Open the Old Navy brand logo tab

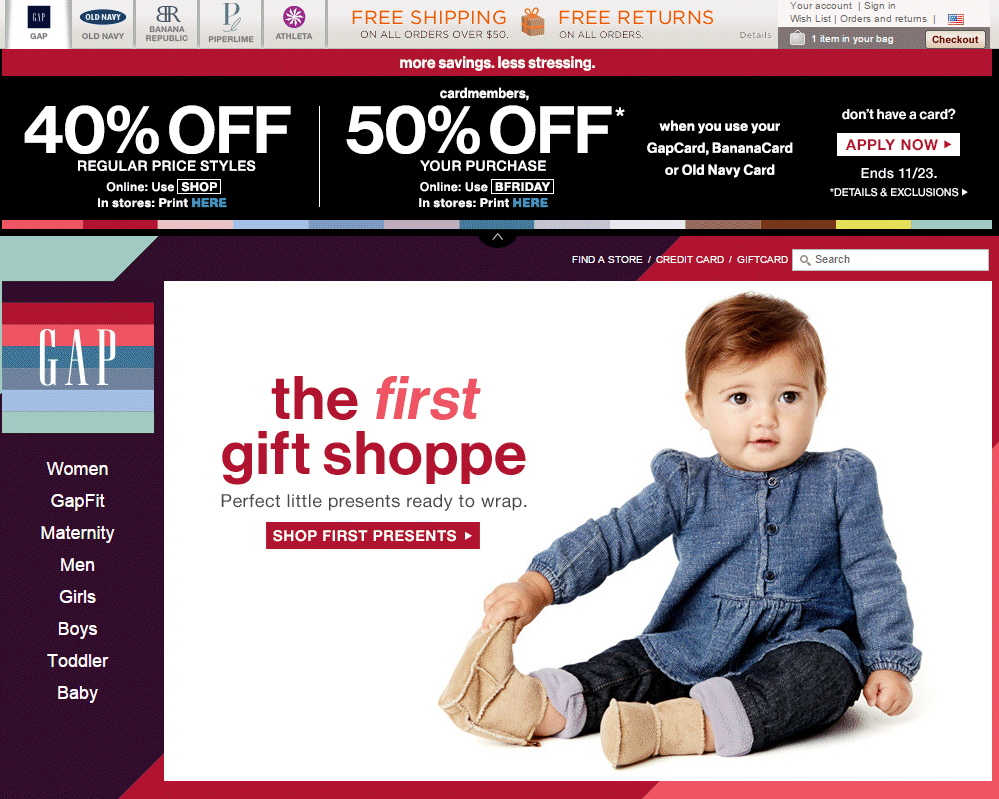click(103, 24)
